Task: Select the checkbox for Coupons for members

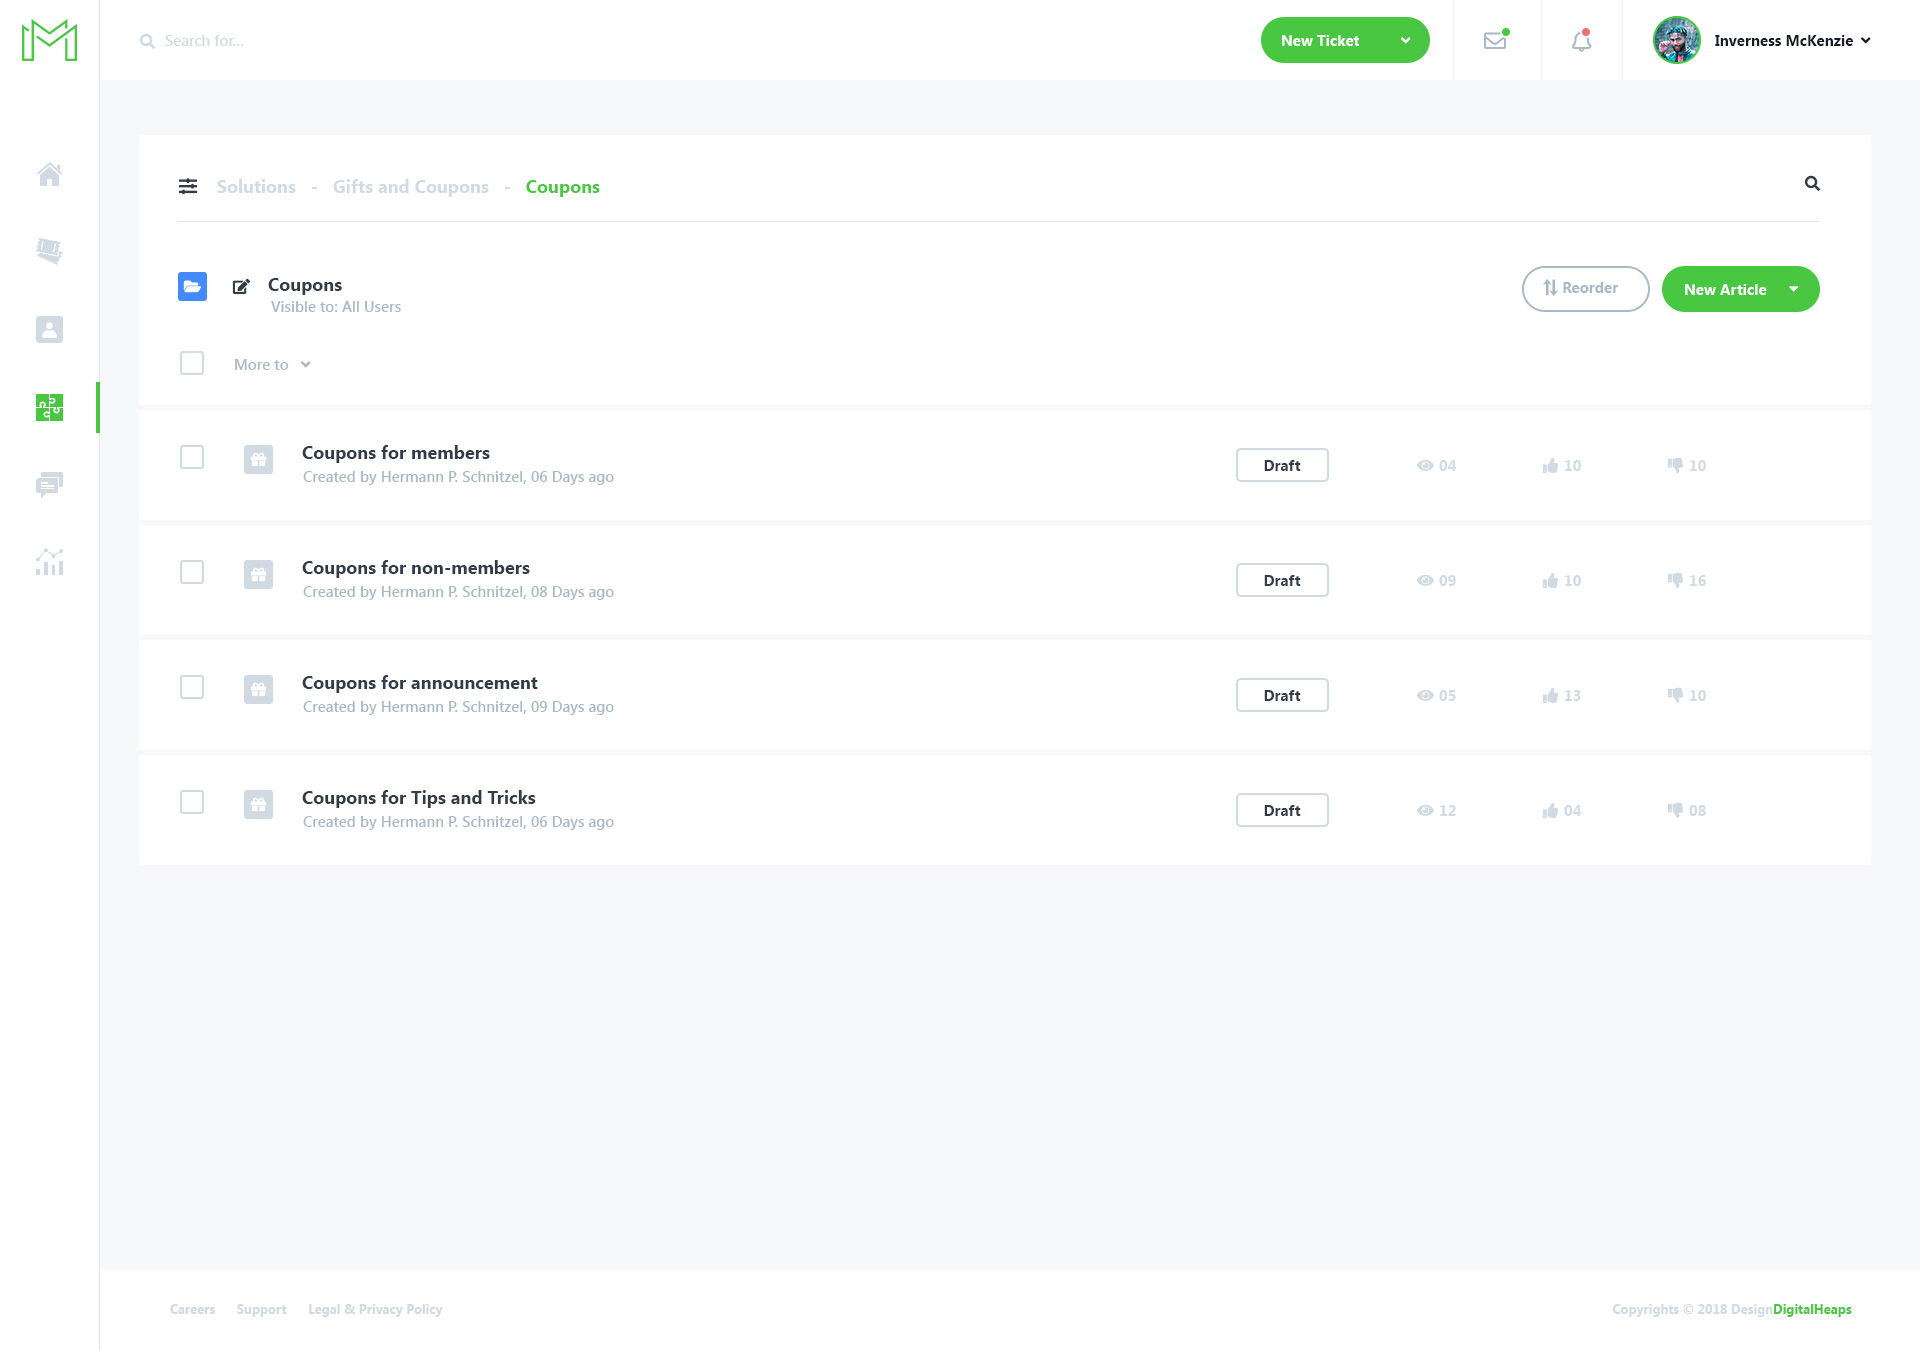Action: pos(191,457)
